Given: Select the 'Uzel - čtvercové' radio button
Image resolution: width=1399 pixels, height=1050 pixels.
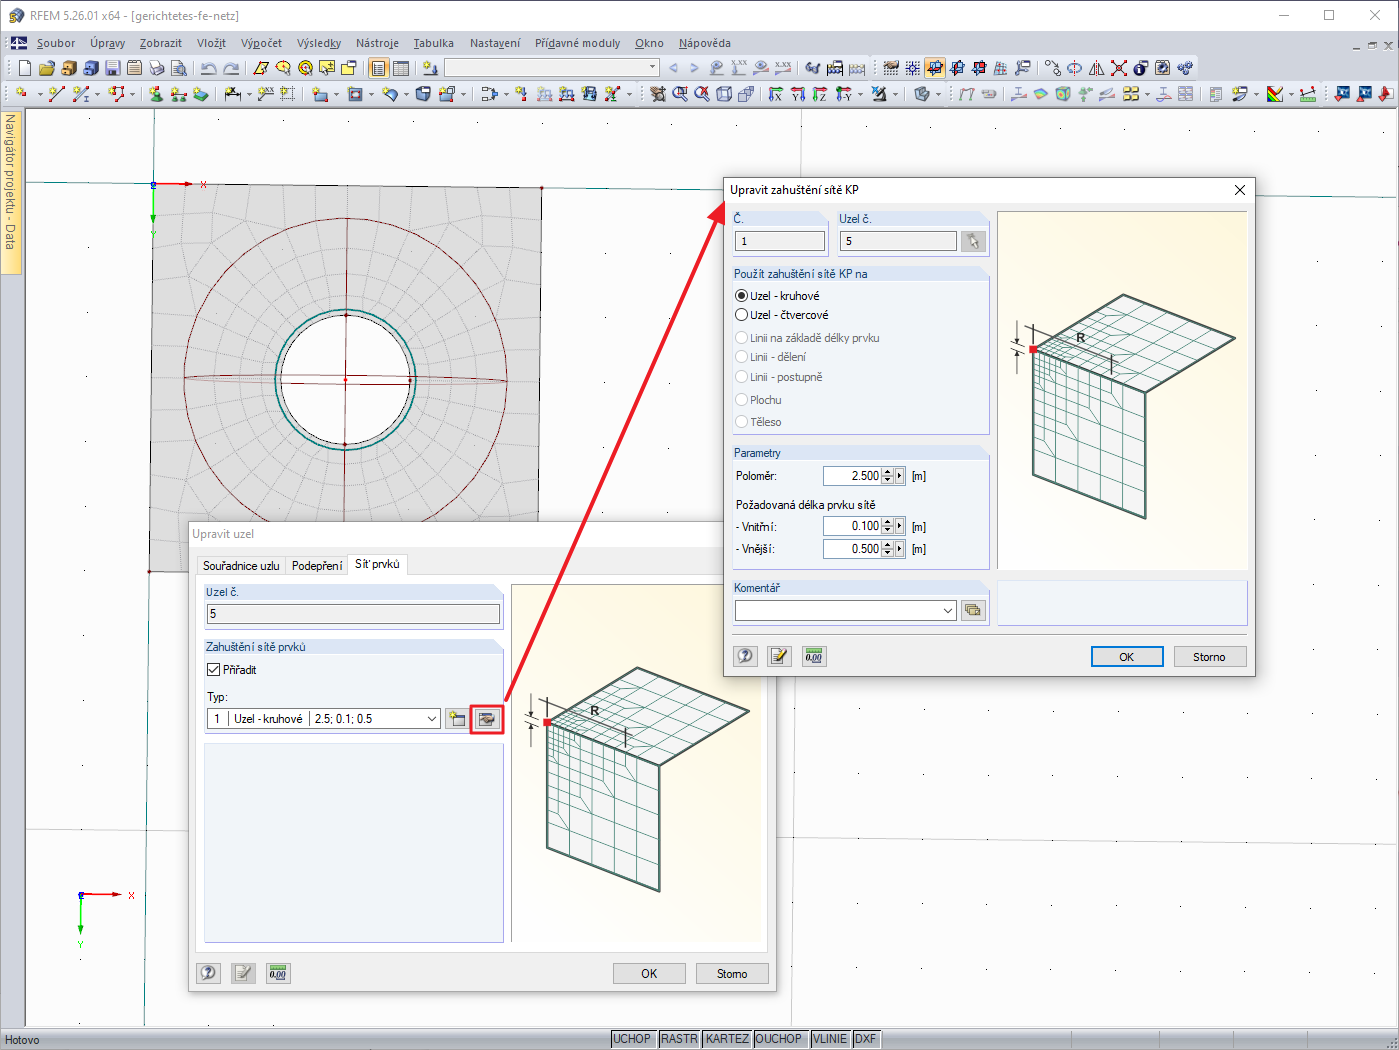Looking at the screenshot, I should [x=742, y=315].
